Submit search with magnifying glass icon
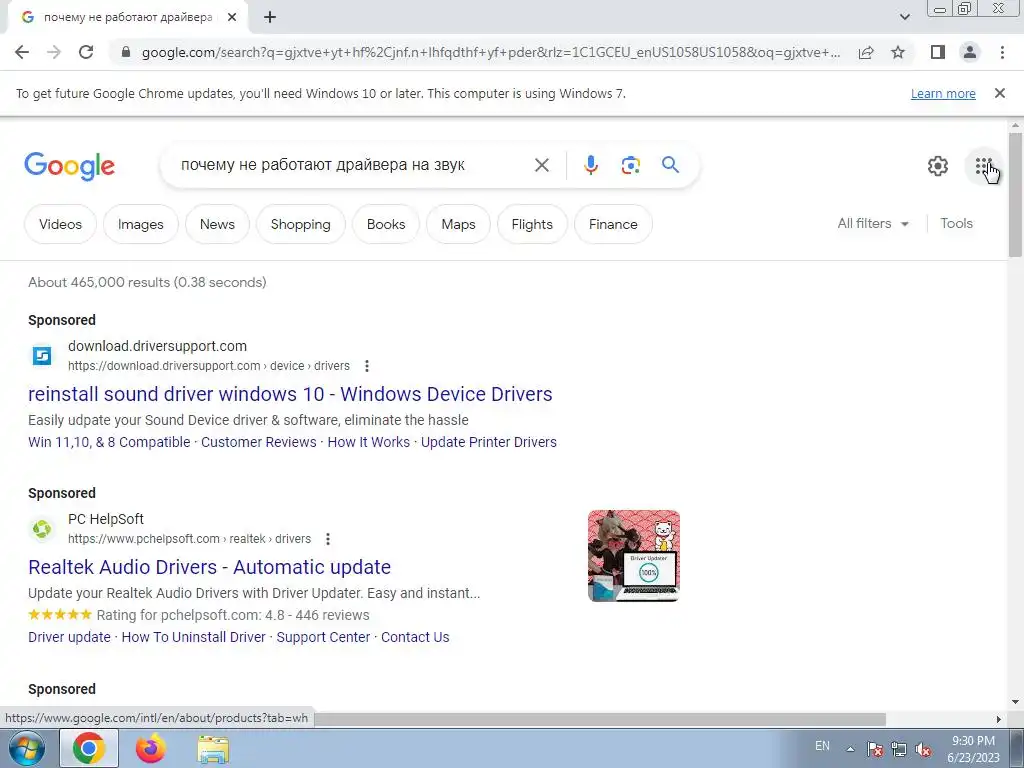The height and width of the screenshot is (768, 1024). pos(670,165)
